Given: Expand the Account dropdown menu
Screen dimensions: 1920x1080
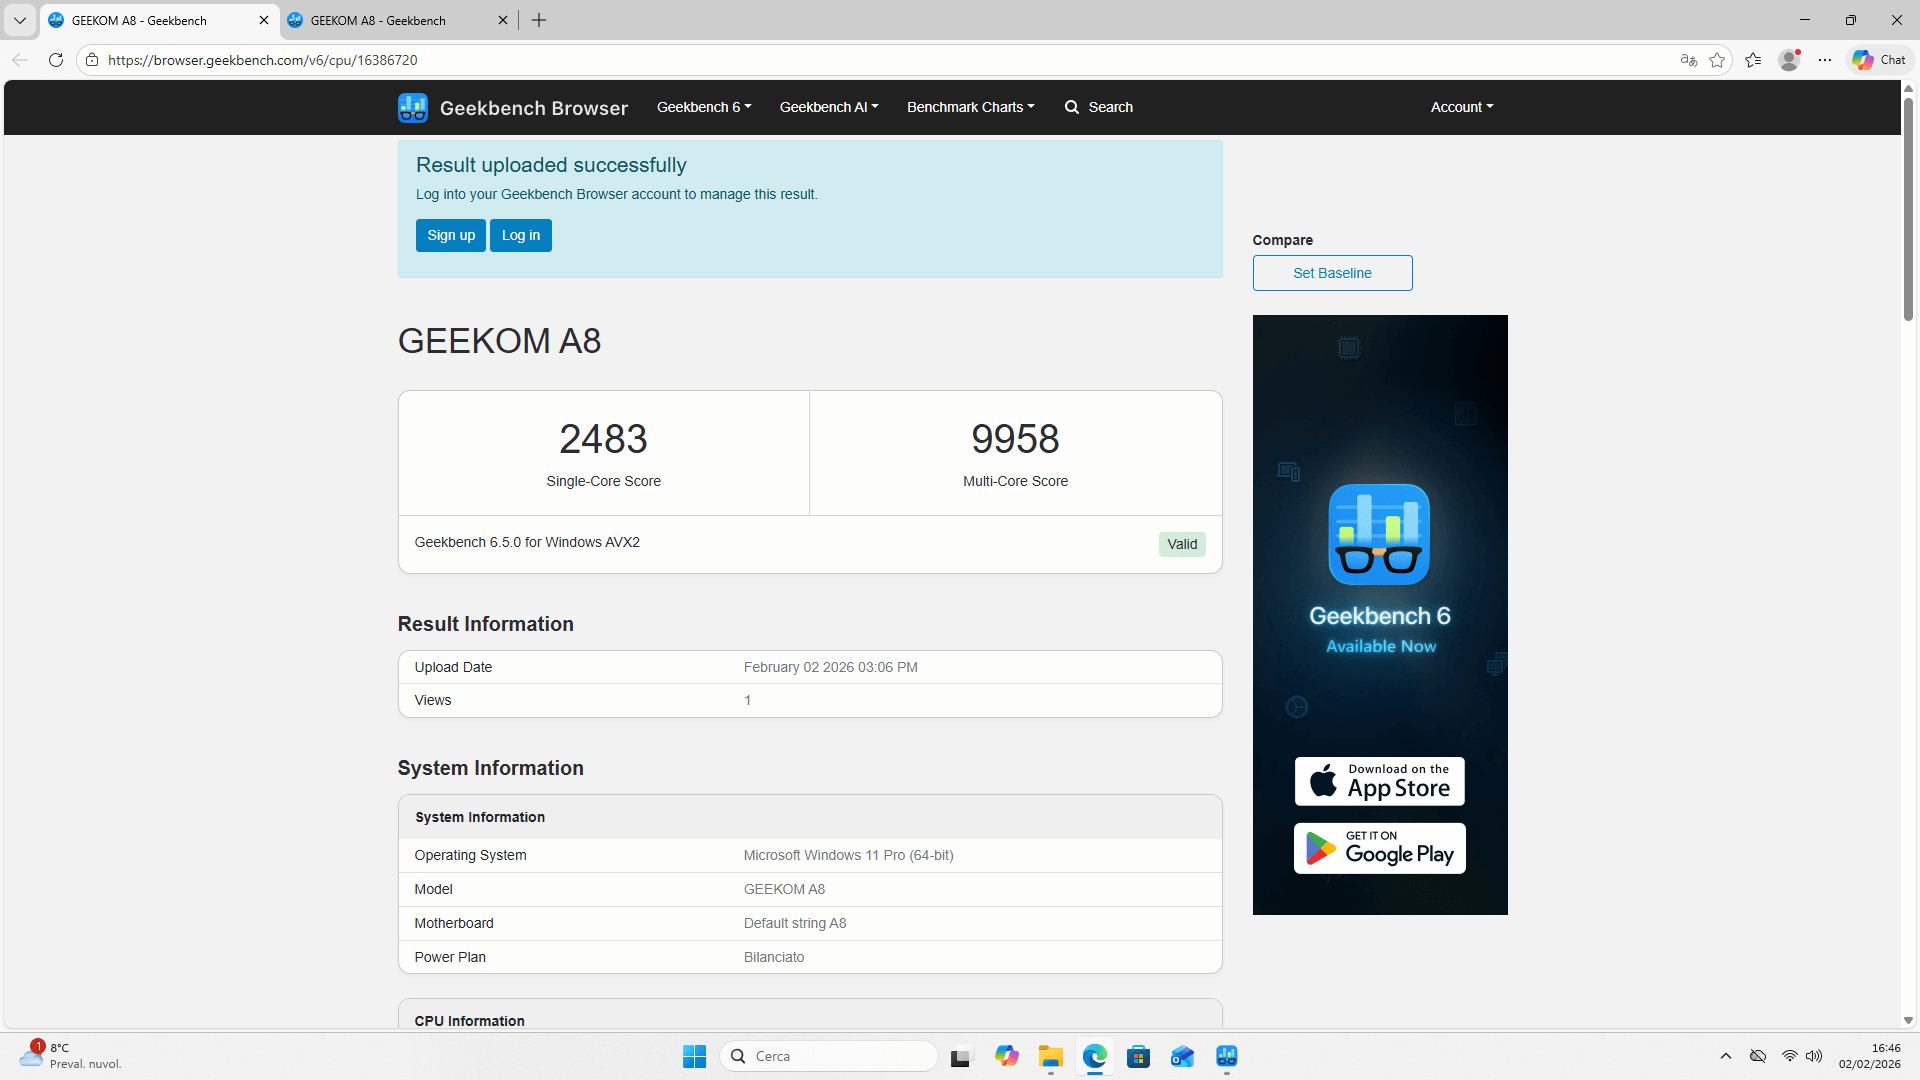Looking at the screenshot, I should click(x=1461, y=107).
